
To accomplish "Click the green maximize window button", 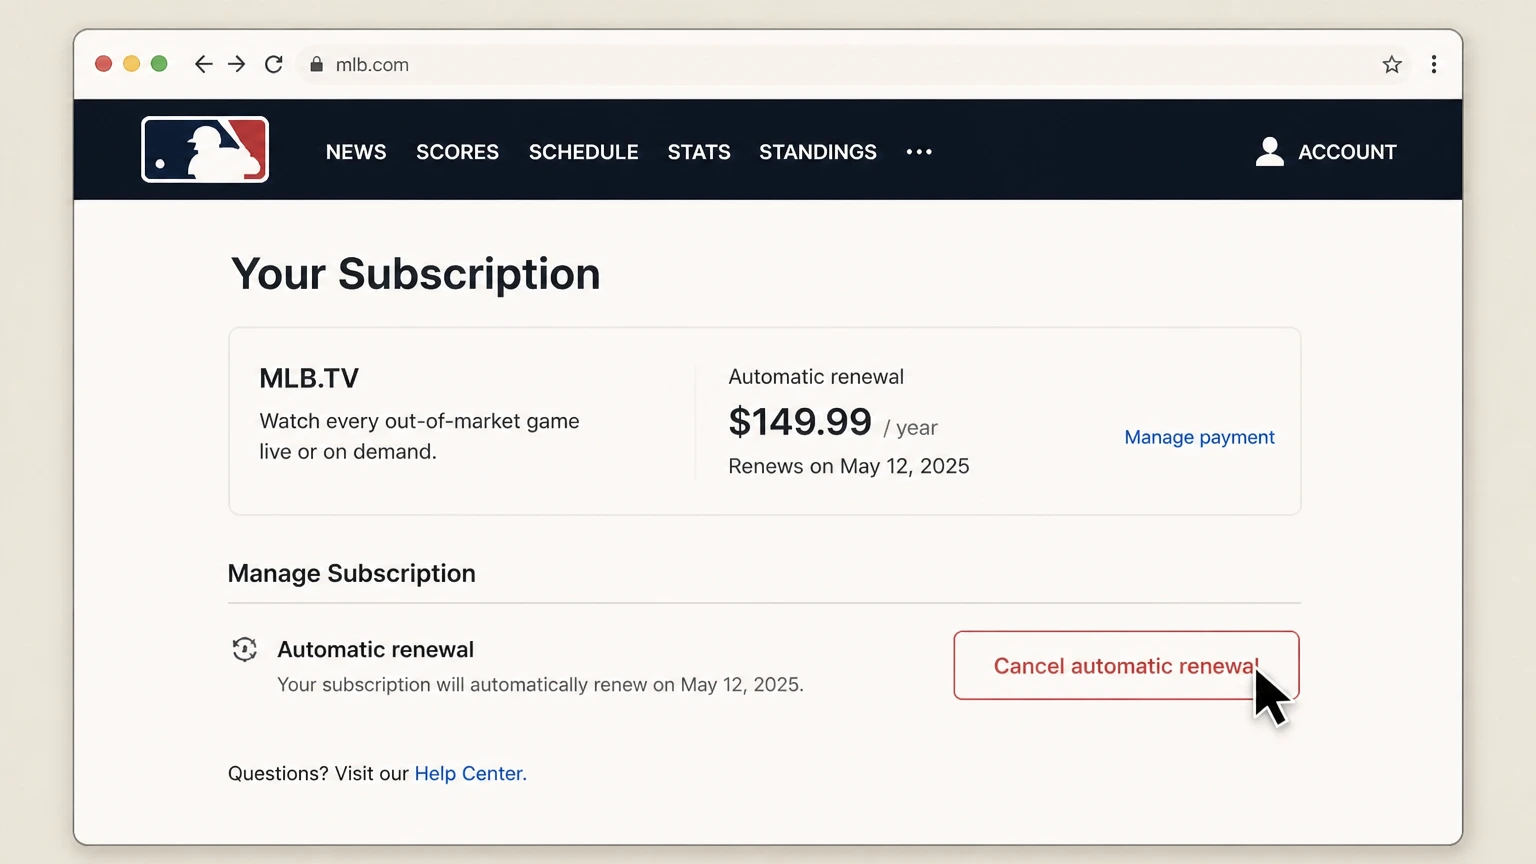I will 159,64.
